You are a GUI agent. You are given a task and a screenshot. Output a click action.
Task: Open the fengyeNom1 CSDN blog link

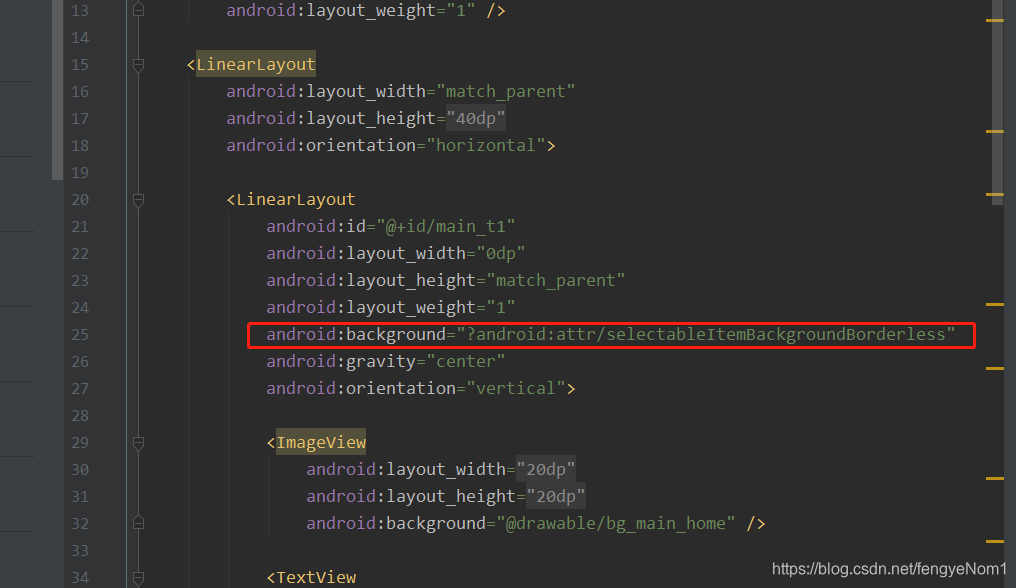coord(888,568)
